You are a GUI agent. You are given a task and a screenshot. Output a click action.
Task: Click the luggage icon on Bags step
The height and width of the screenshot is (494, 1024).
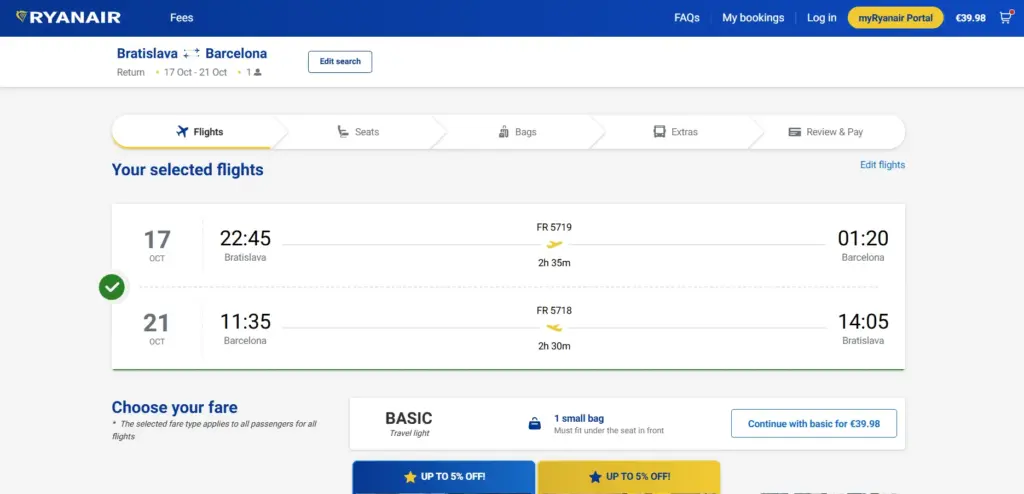pyautogui.click(x=504, y=132)
